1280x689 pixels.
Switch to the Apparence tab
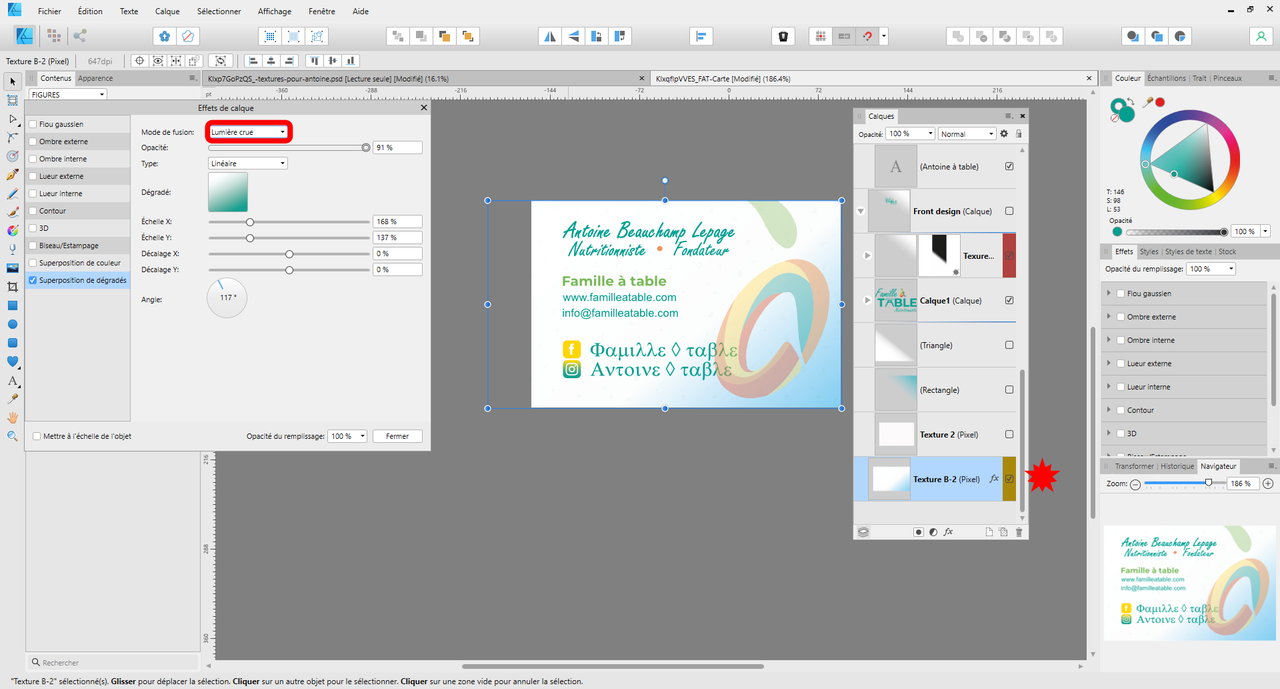tap(96, 78)
